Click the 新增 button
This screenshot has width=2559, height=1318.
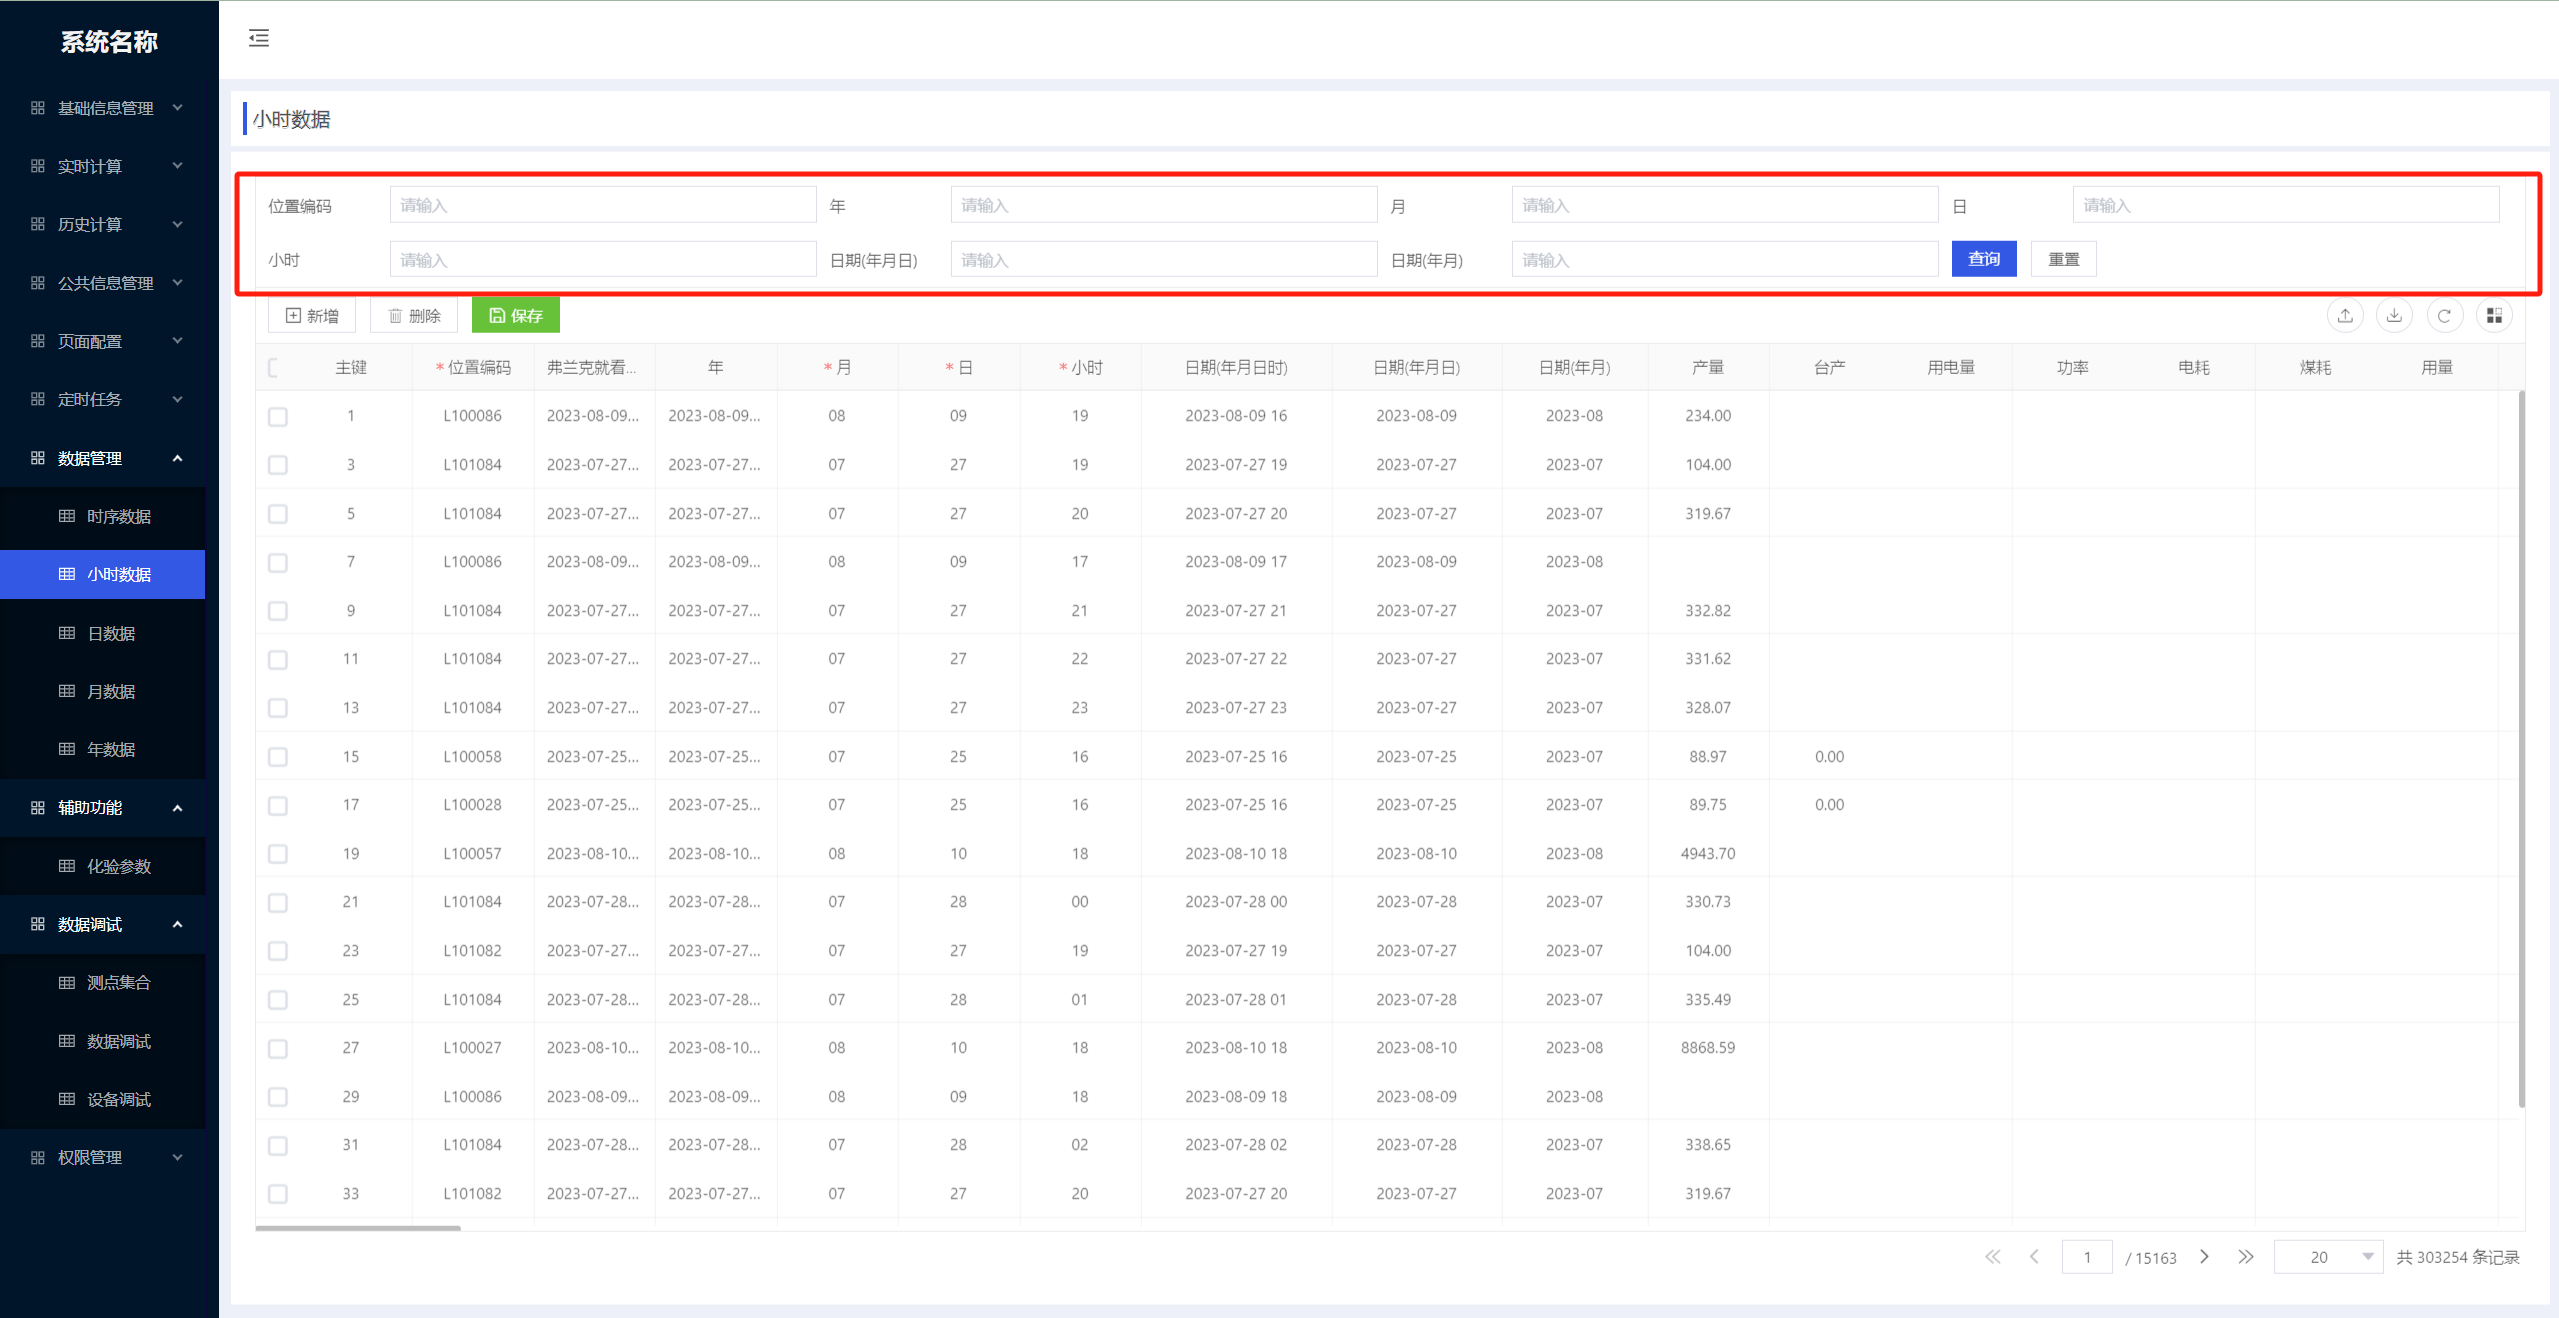click(312, 316)
